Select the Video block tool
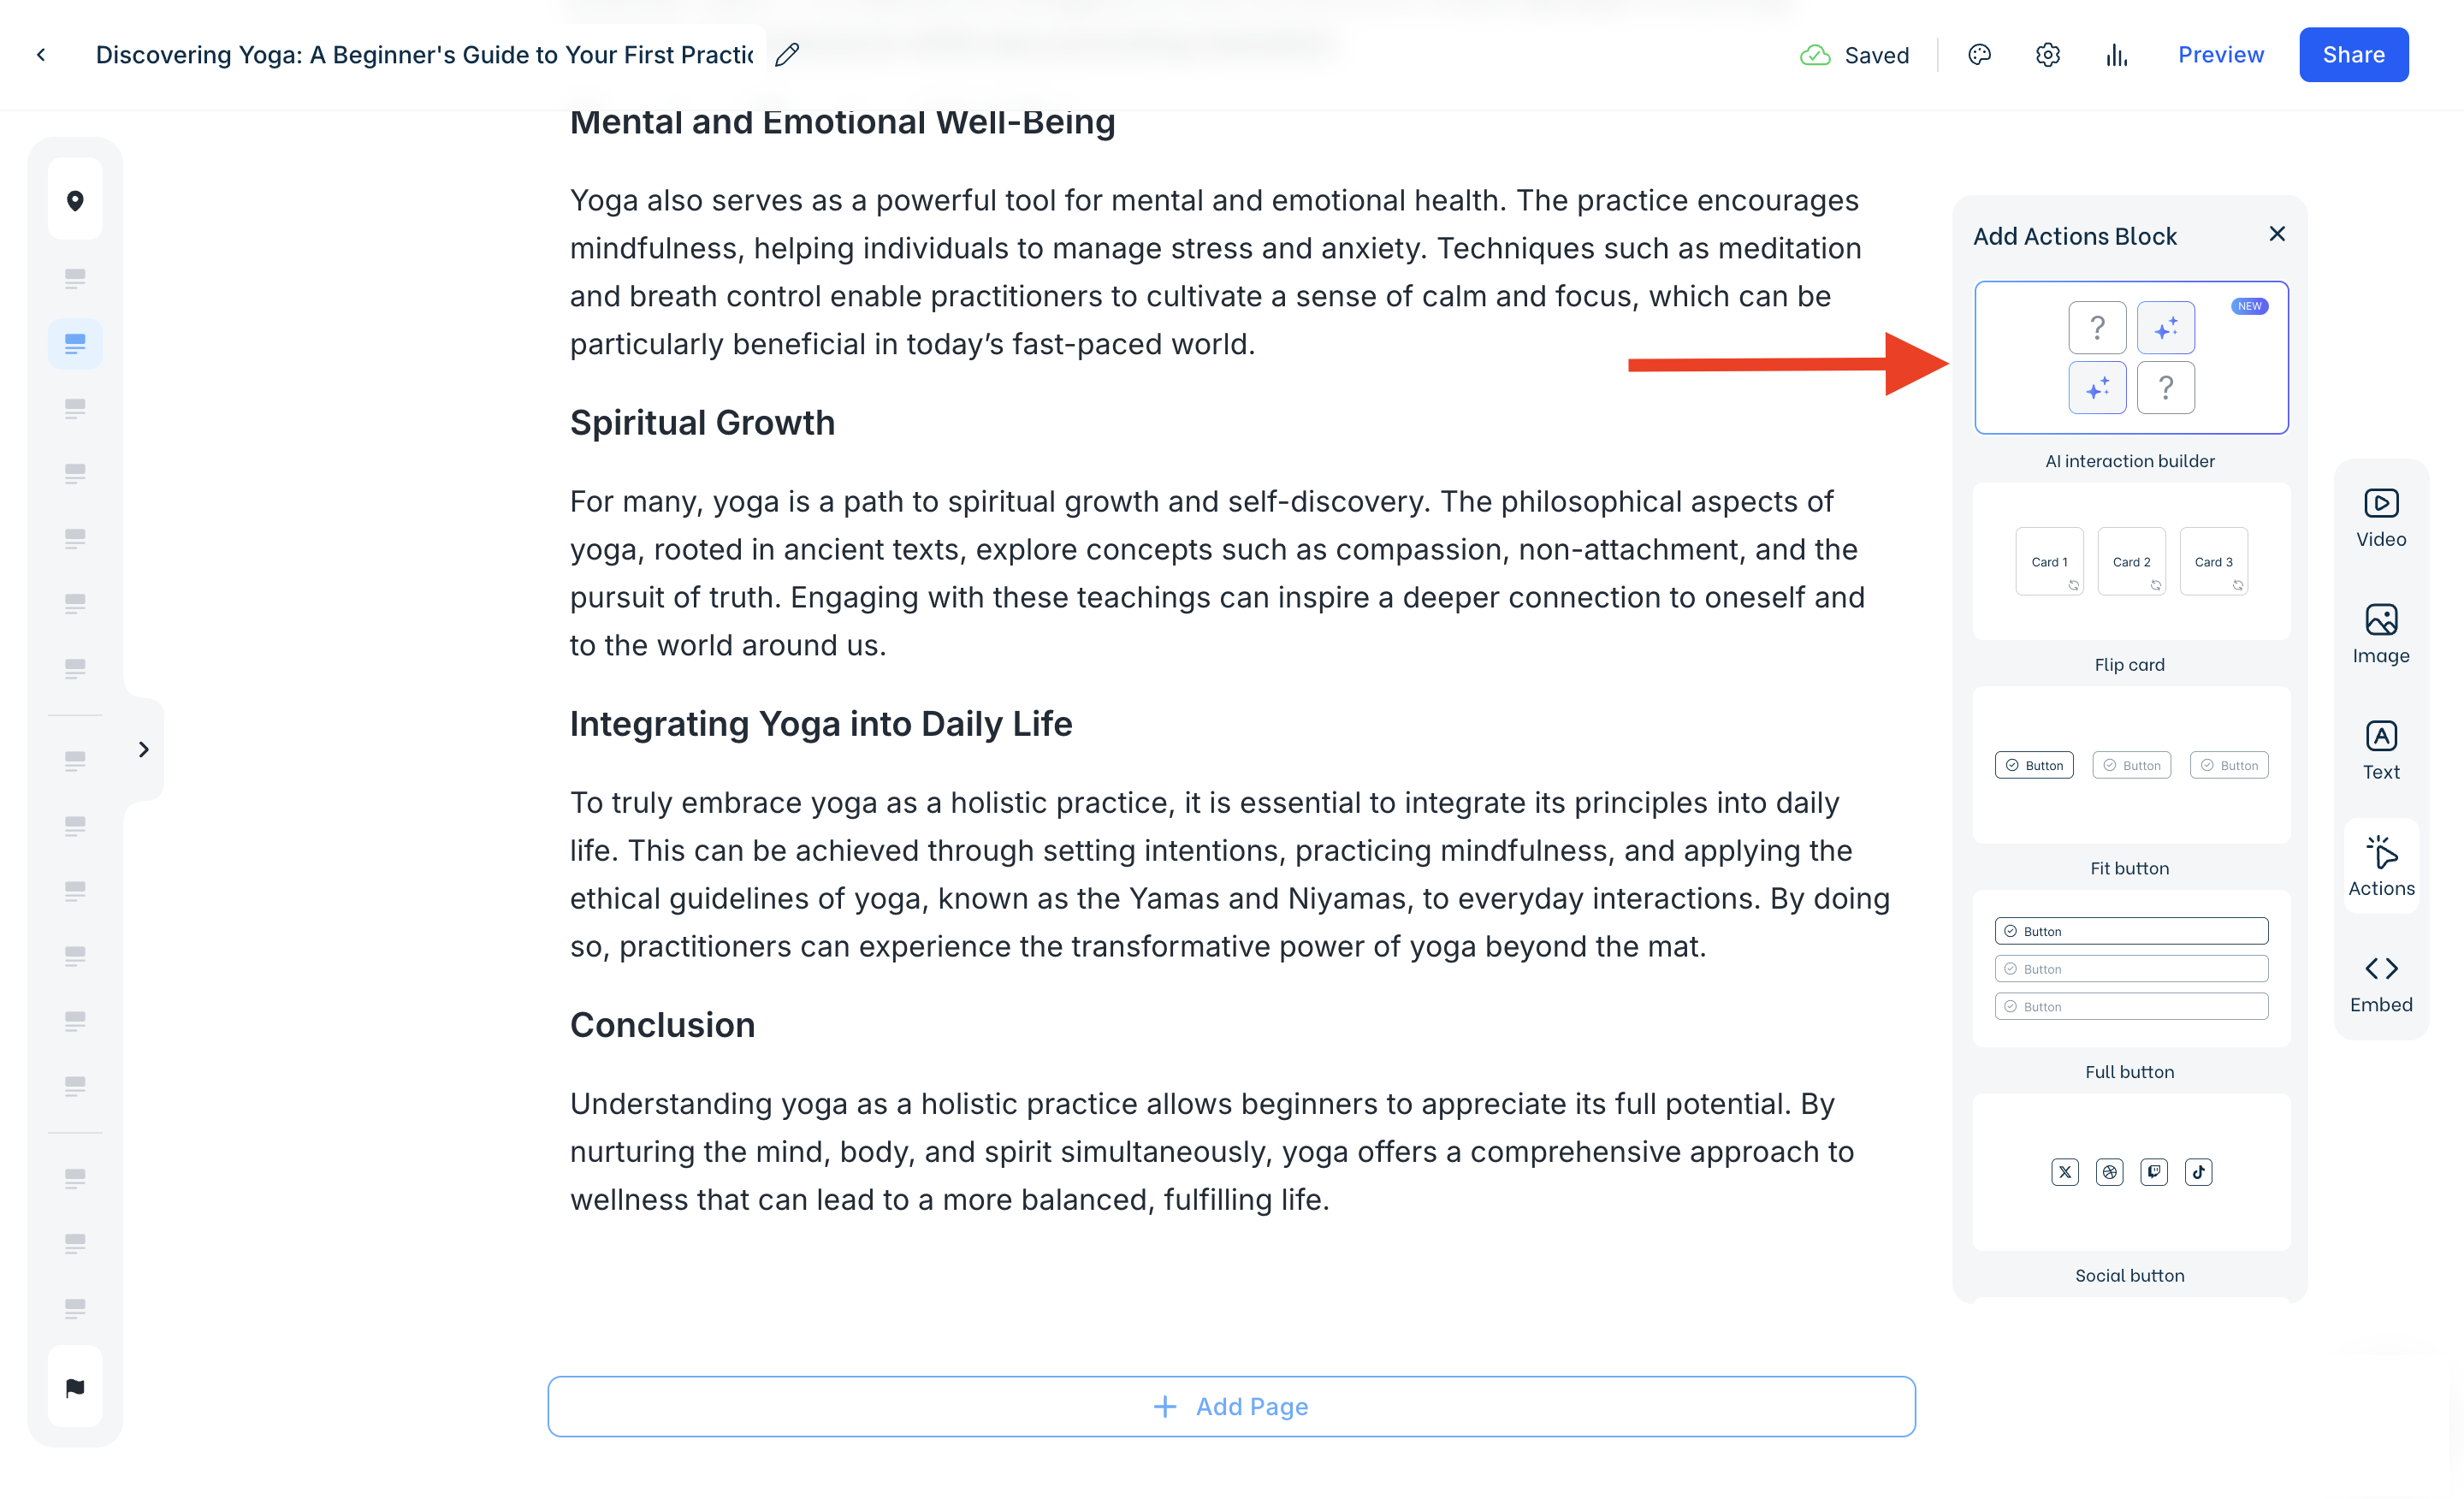Image resolution: width=2464 pixels, height=1499 pixels. (2380, 518)
